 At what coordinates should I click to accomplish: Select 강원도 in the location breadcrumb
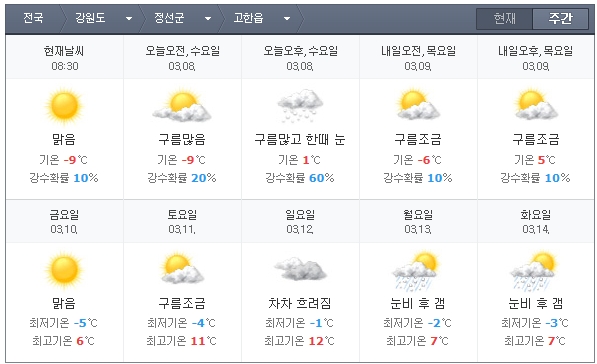pyautogui.click(x=90, y=18)
